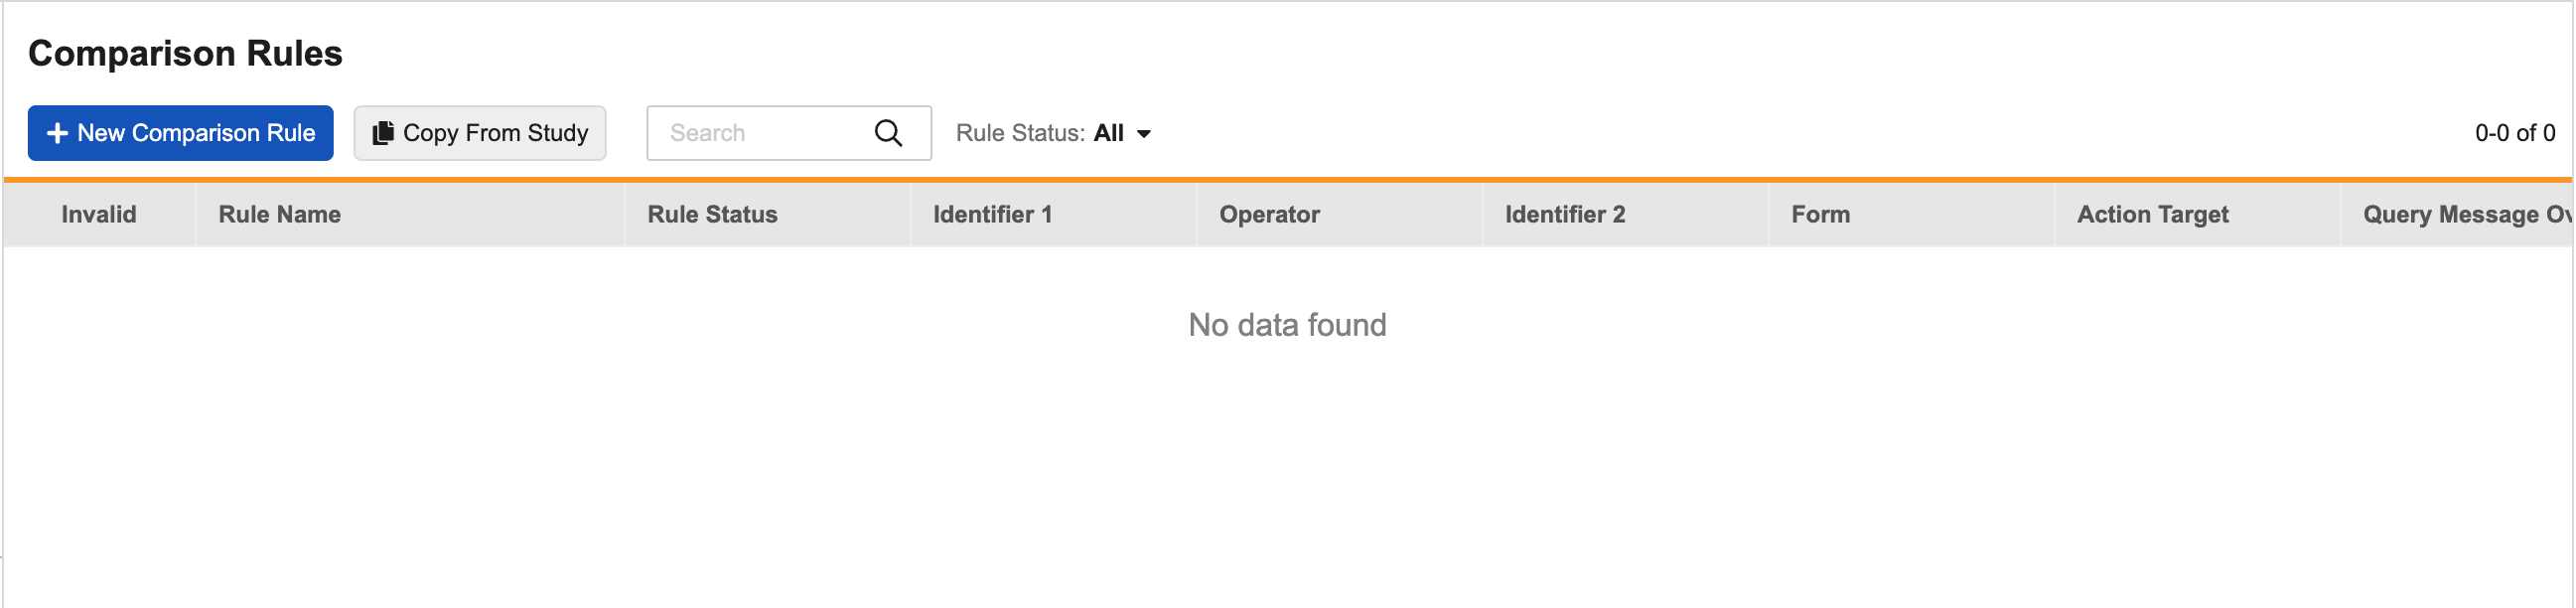Viewport: 2576px width, 608px height.
Task: Create a New Comparison Rule
Action: (181, 133)
